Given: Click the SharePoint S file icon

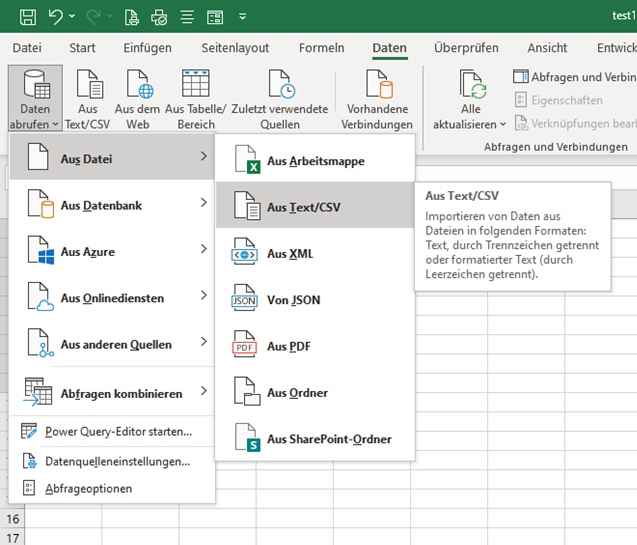Looking at the screenshot, I should pos(247,437).
